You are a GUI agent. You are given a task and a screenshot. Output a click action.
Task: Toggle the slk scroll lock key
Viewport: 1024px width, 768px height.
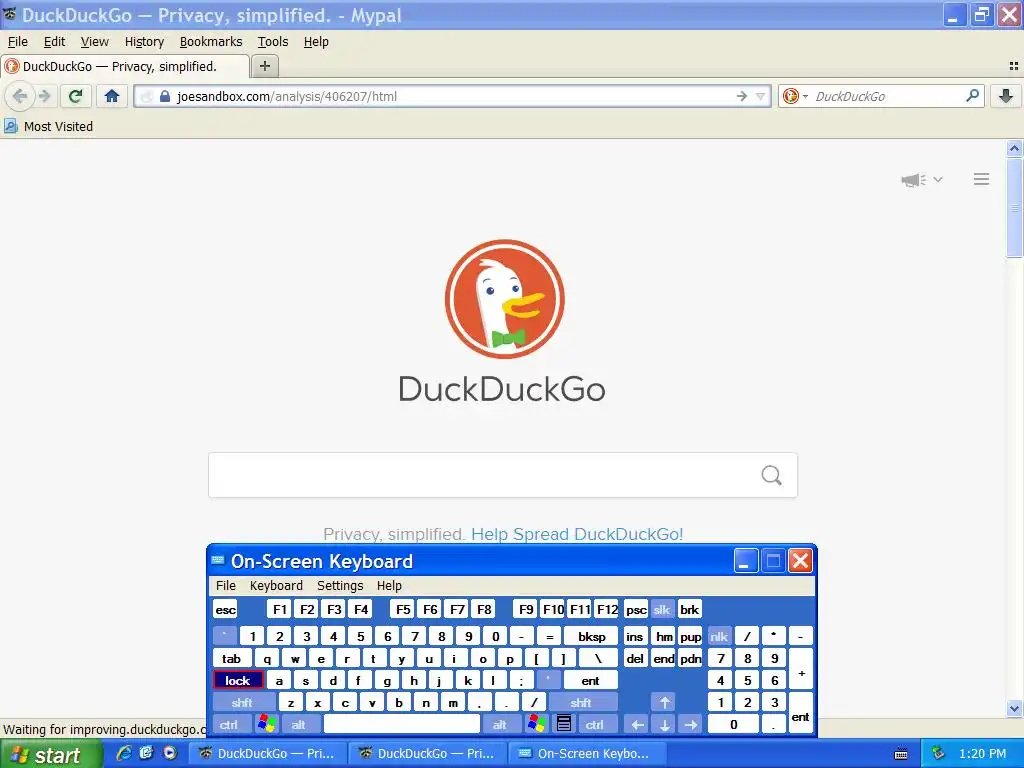[x=662, y=610]
